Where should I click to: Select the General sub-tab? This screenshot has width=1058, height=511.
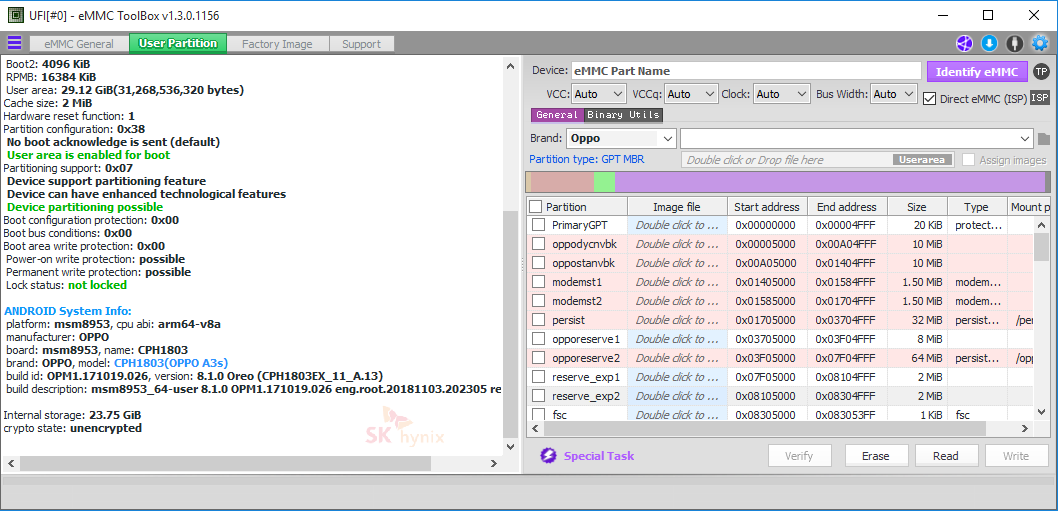click(x=557, y=115)
